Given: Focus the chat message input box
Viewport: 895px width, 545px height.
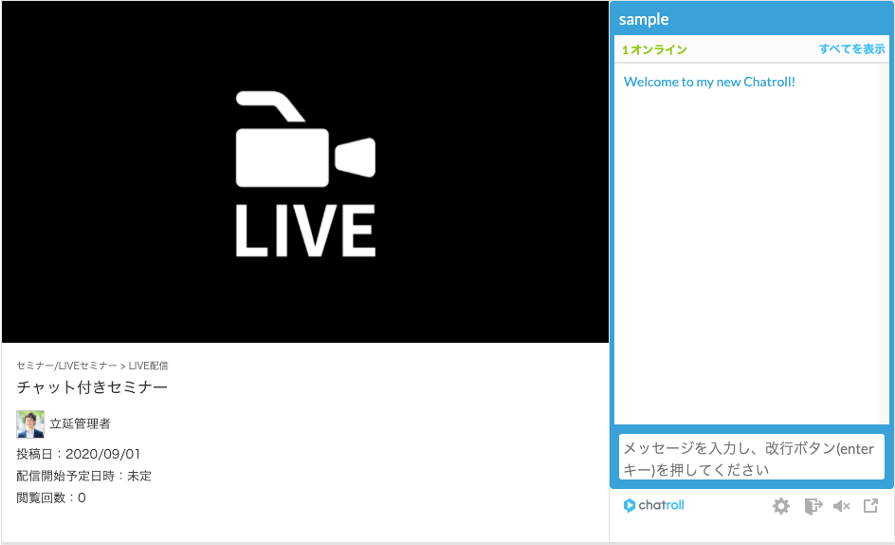Looking at the screenshot, I should point(751,458).
